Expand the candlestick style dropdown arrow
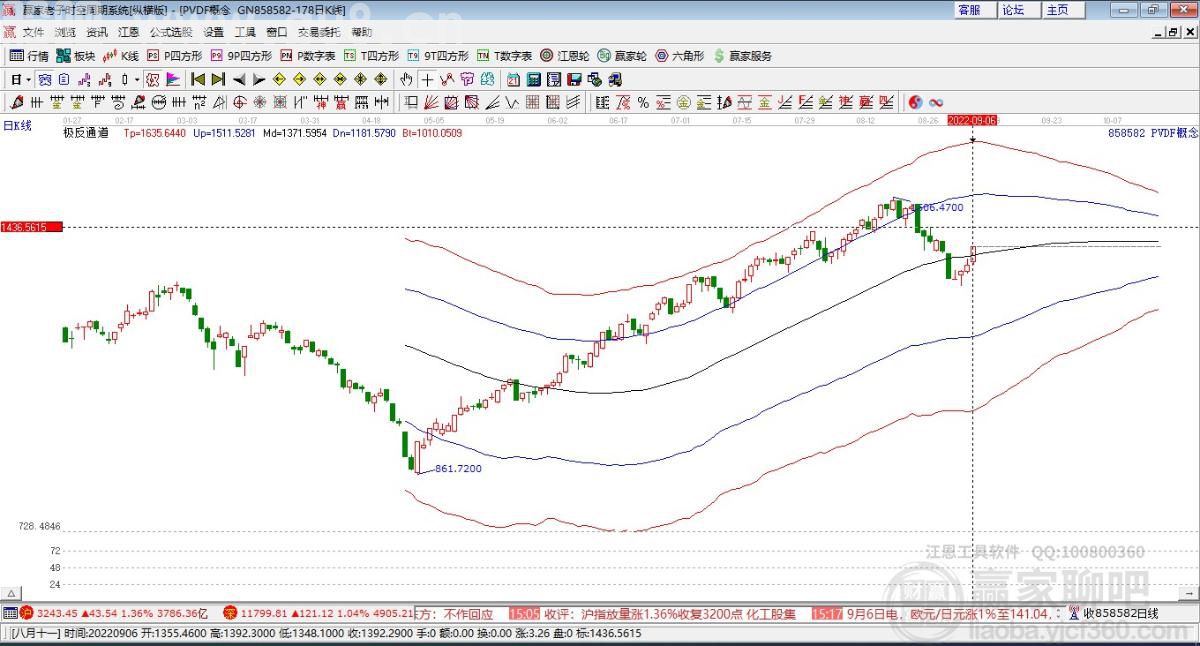 pyautogui.click(x=137, y=79)
